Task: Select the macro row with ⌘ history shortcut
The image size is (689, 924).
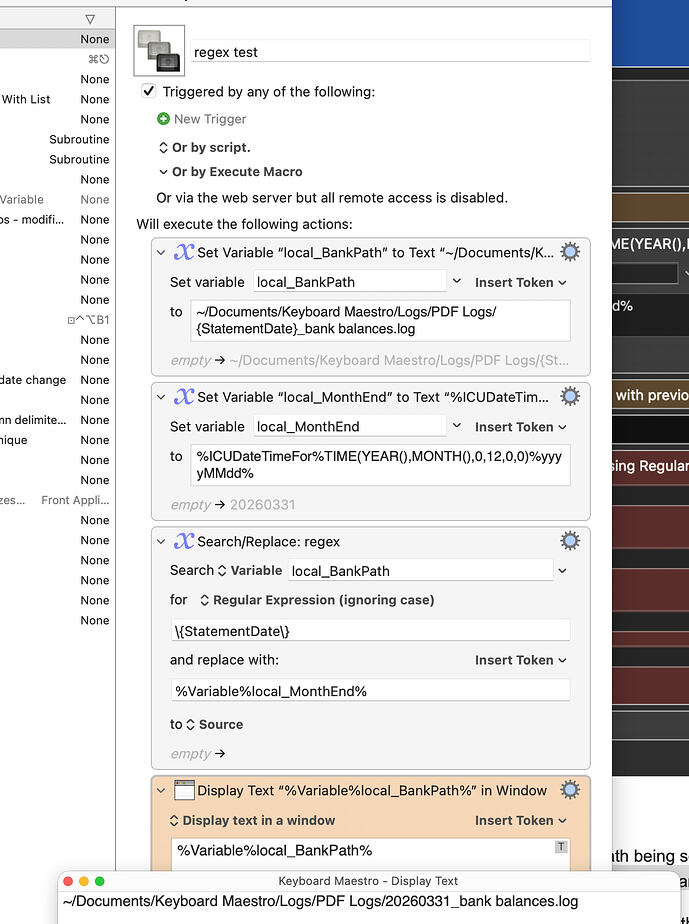Action: click(57, 59)
